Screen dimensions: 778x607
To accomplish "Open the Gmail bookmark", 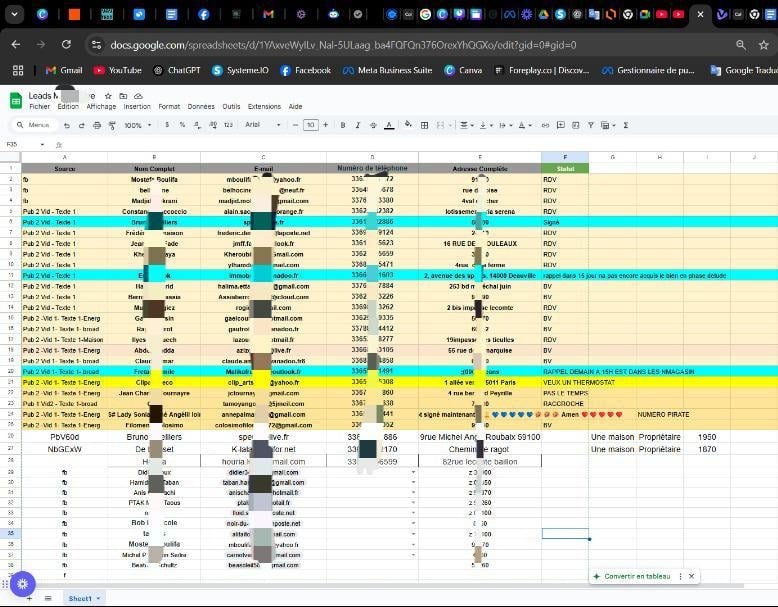I will pos(64,70).
